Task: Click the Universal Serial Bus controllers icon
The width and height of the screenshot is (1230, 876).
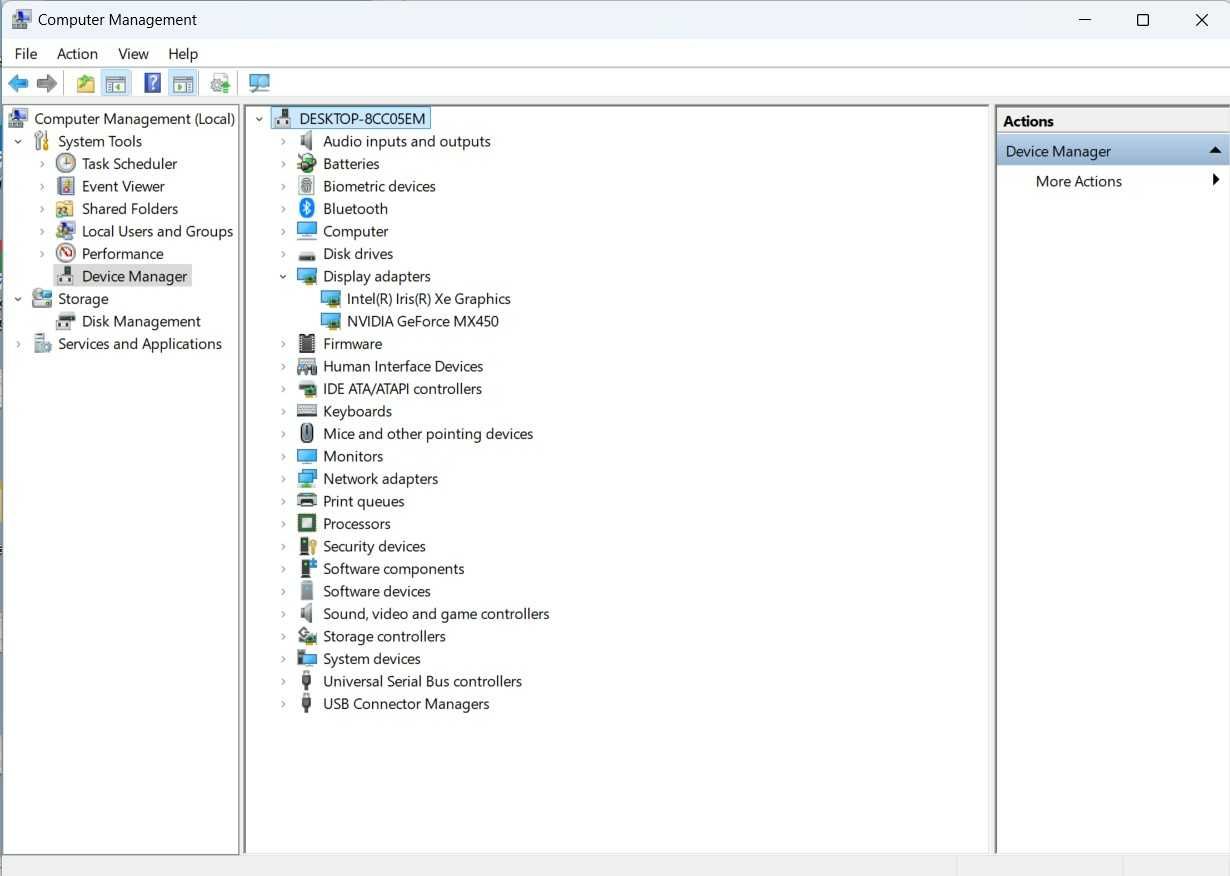Action: tap(307, 681)
